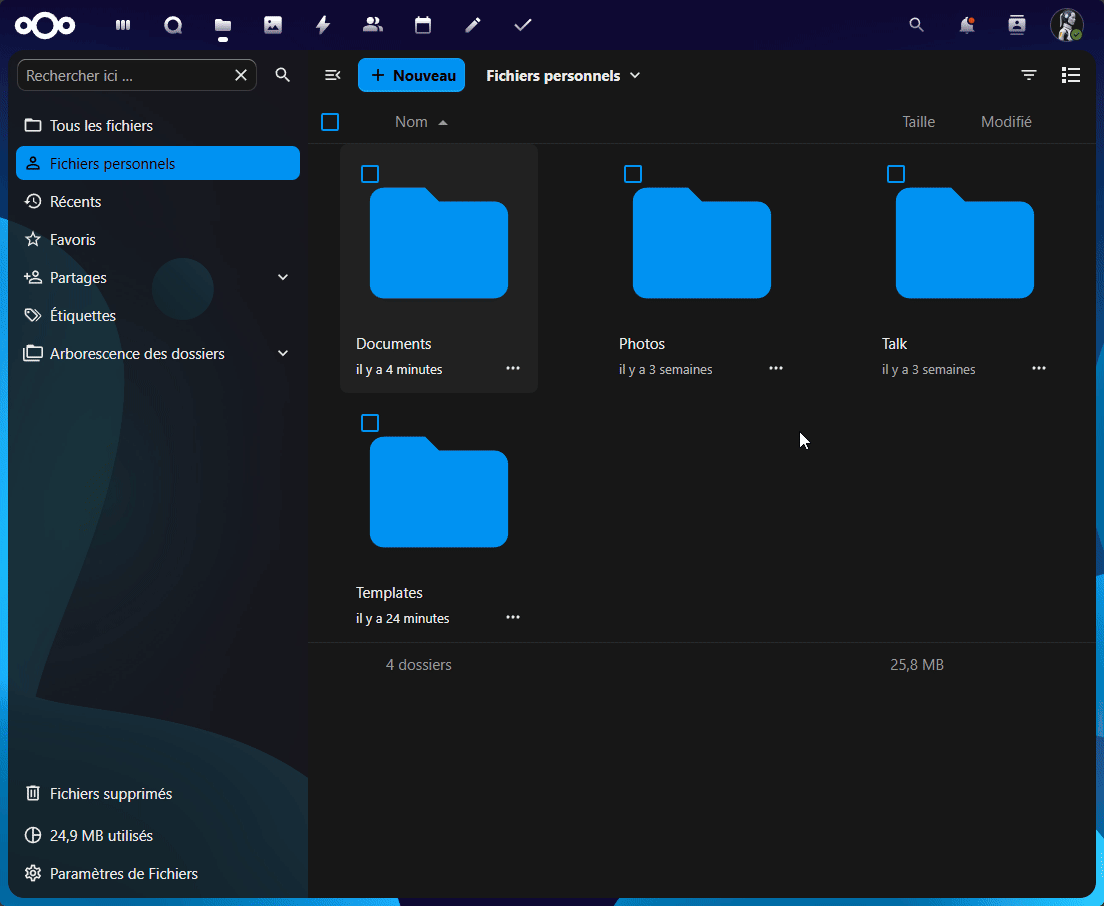The height and width of the screenshot is (906, 1104).
Task: Open the Photos app icon
Action: tap(273, 25)
